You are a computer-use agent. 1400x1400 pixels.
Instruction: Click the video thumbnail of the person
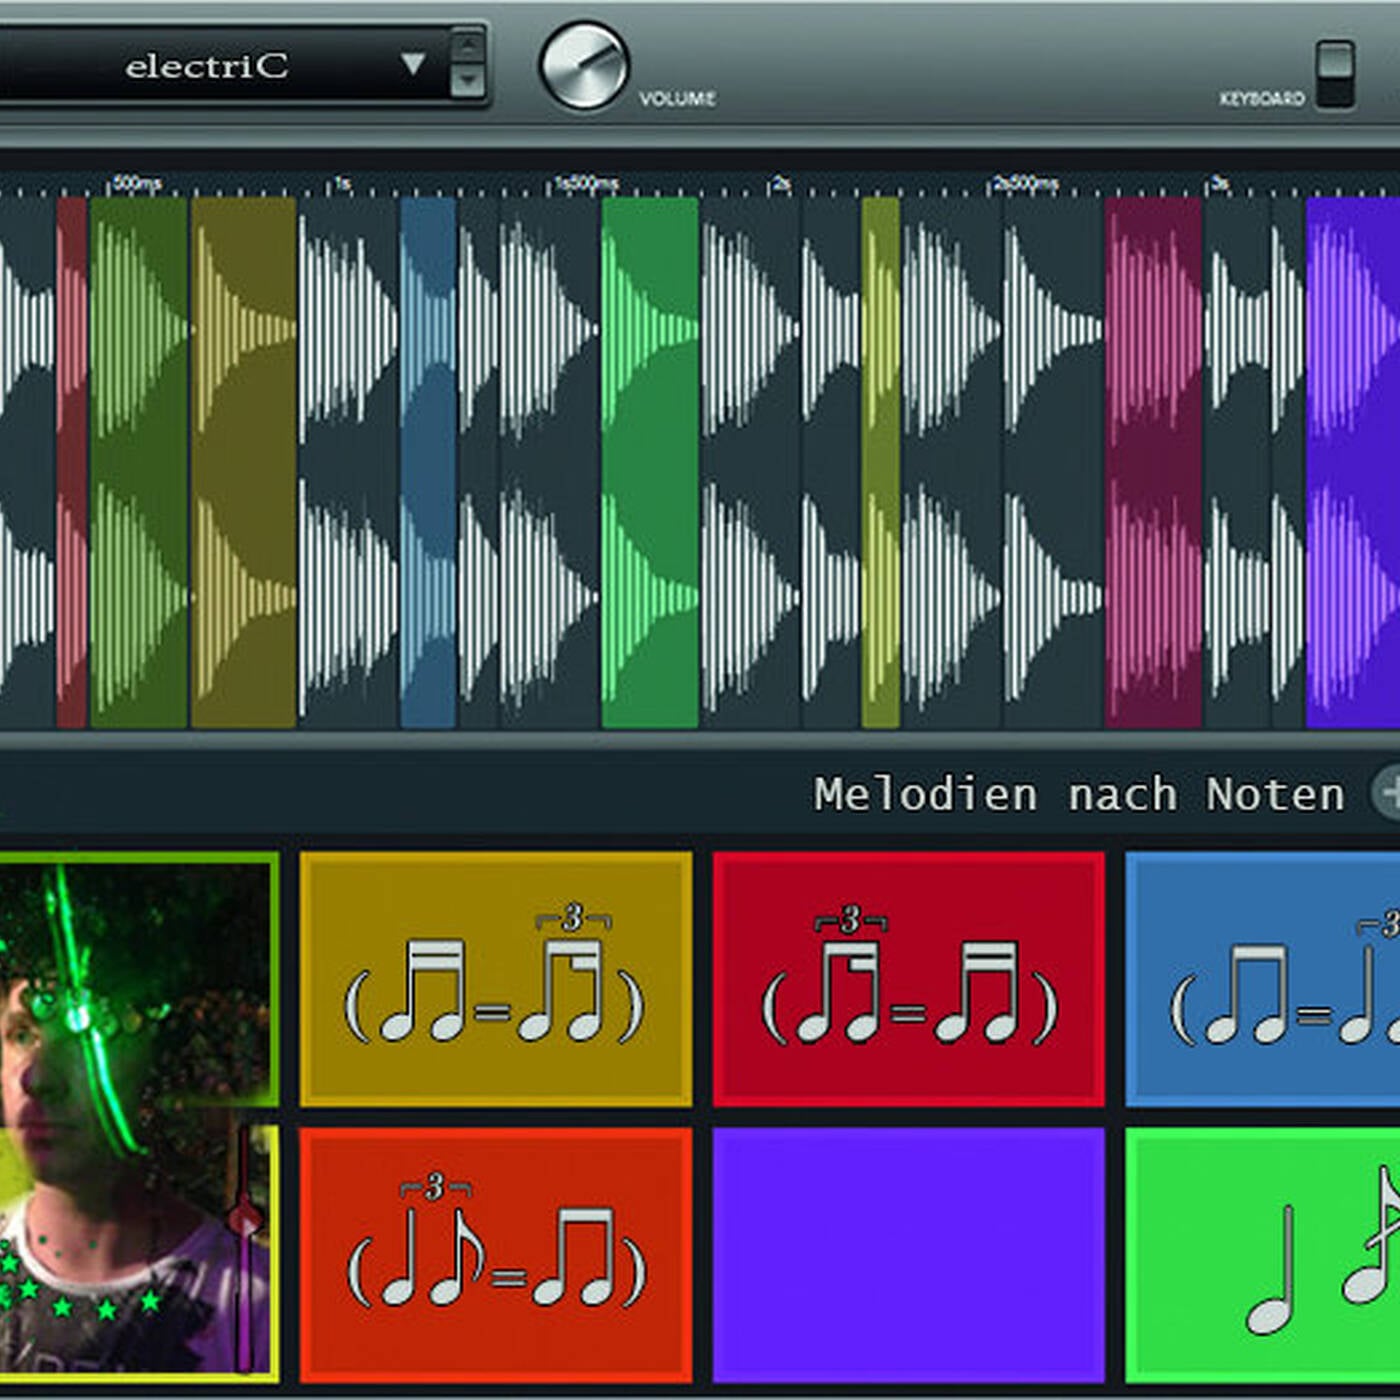pos(138,1117)
